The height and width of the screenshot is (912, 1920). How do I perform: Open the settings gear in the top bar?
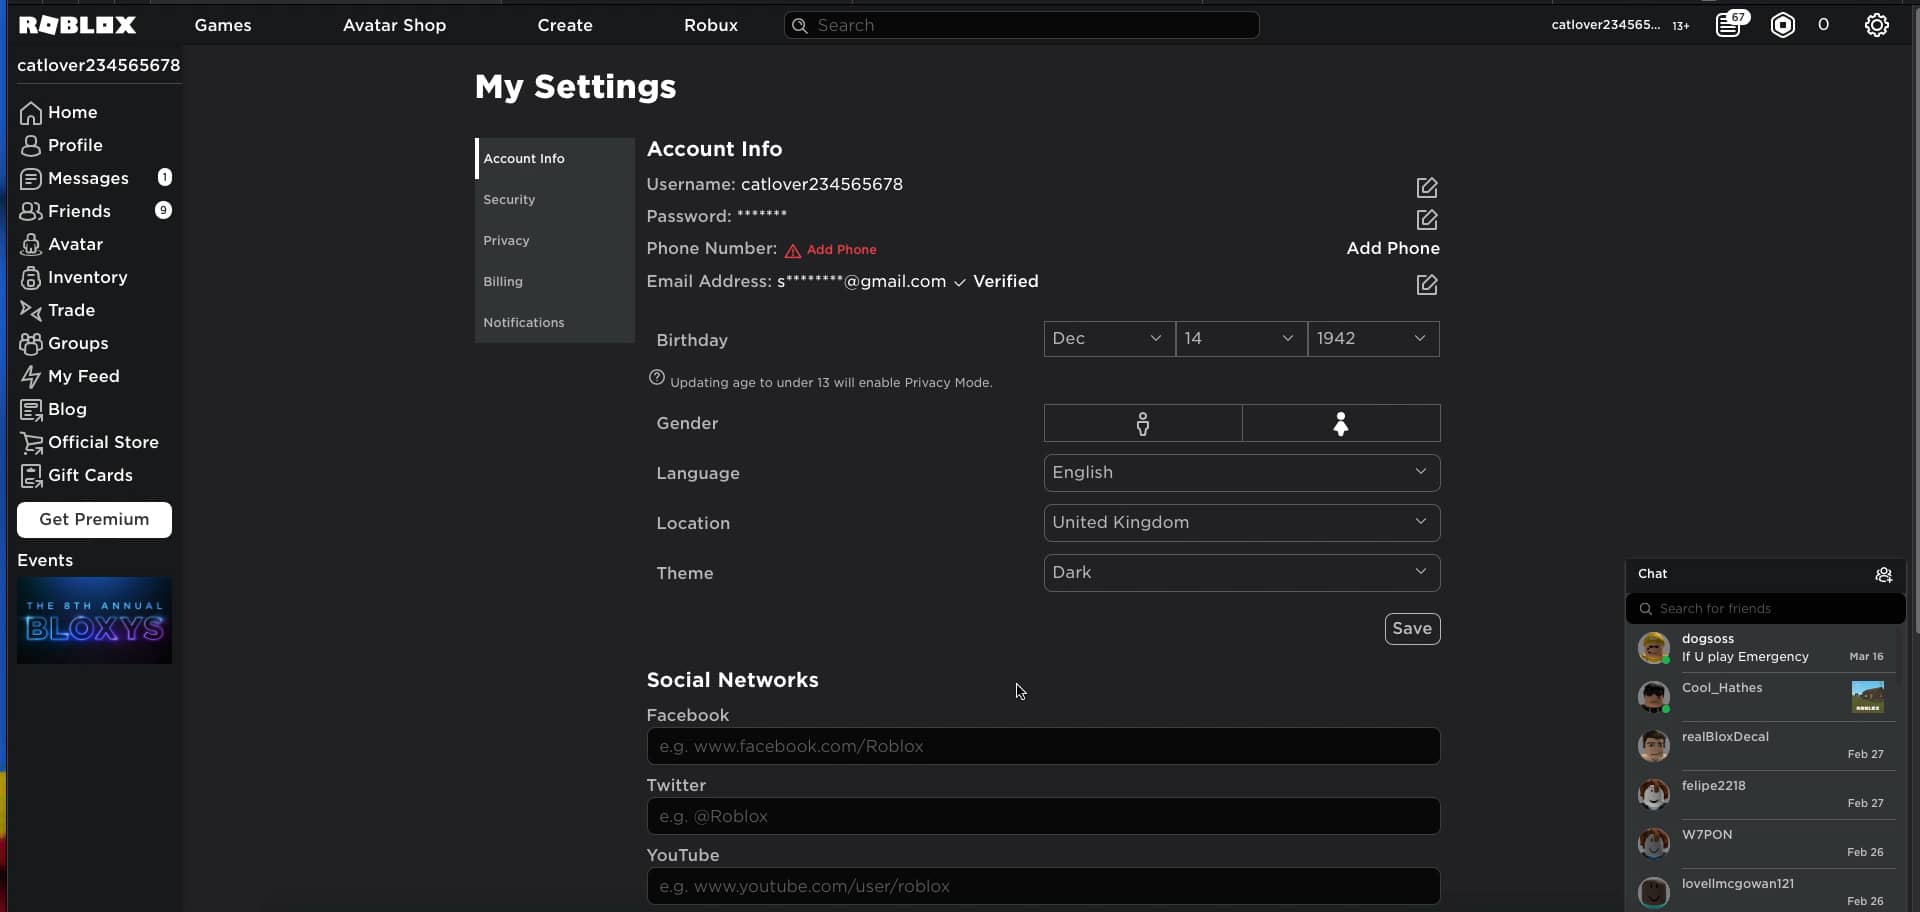point(1877,24)
